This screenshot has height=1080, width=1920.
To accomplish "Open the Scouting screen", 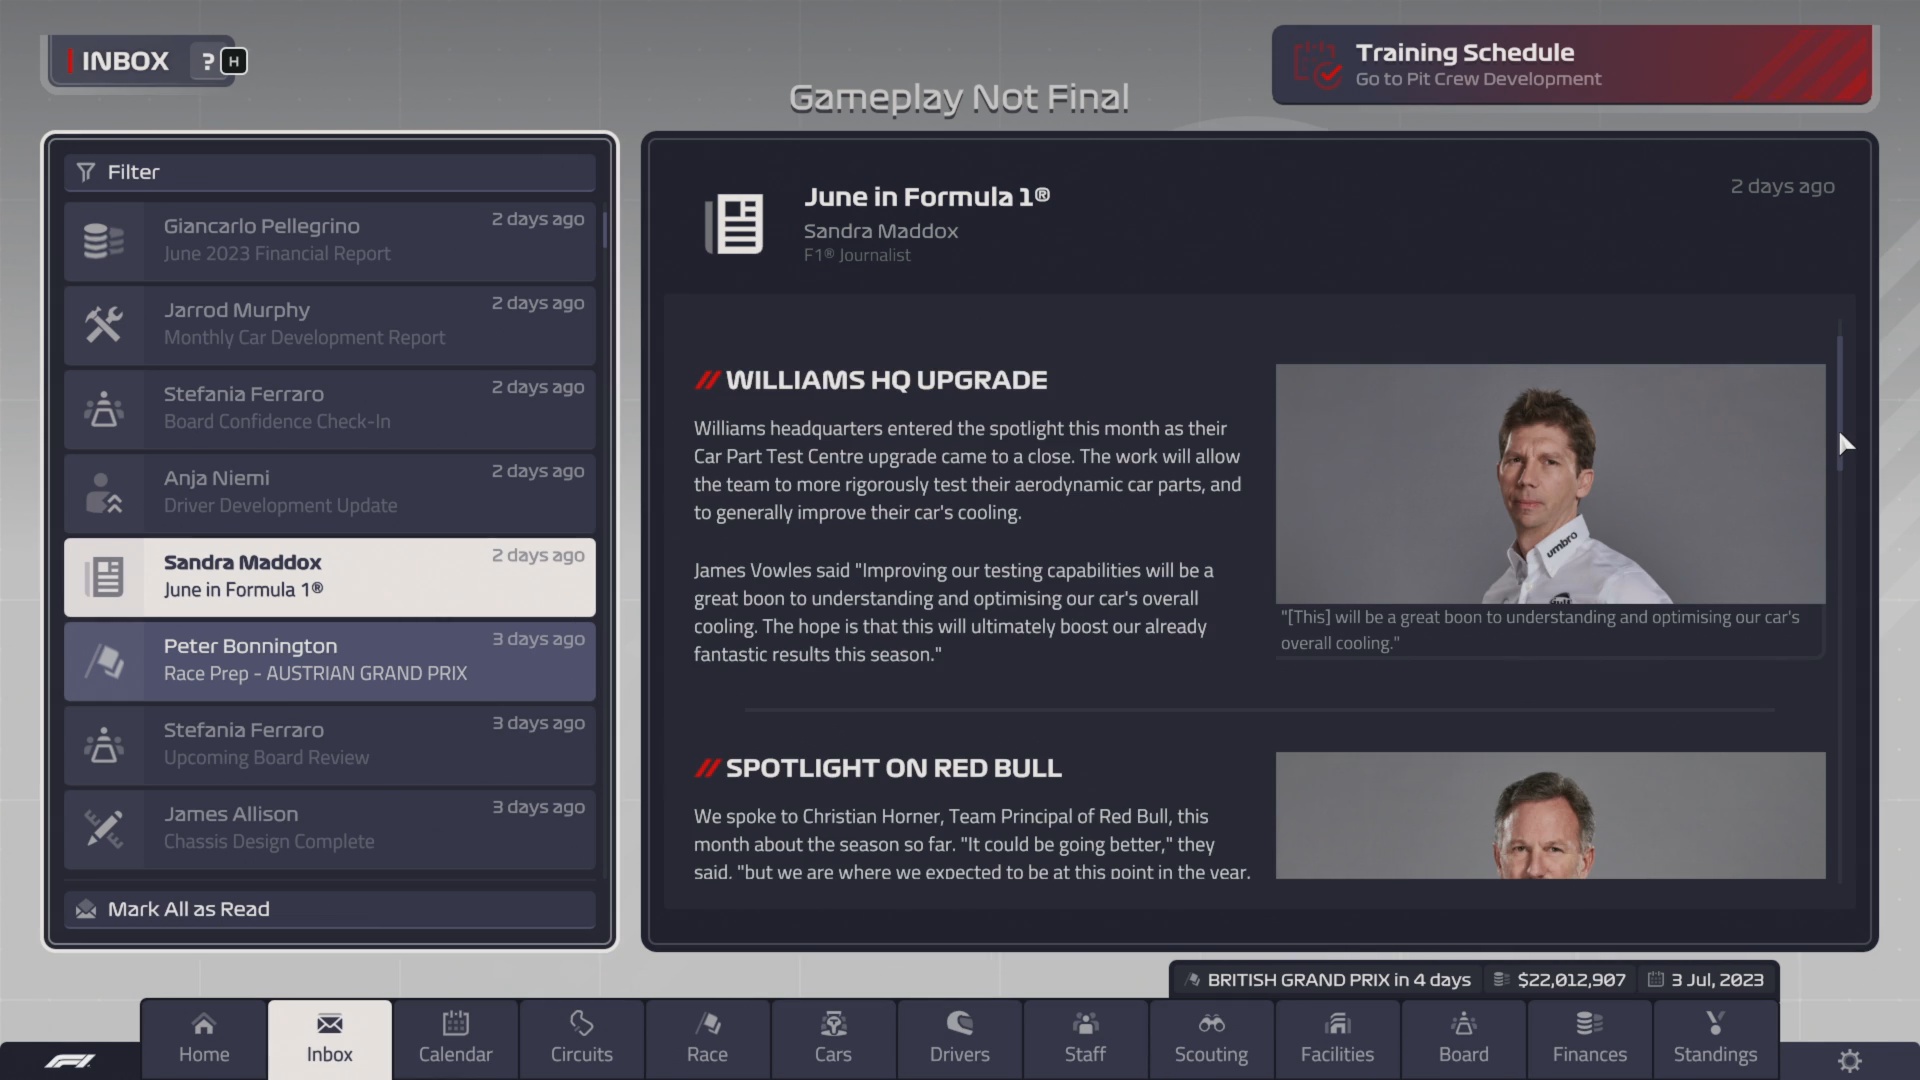I will 1211,1037.
